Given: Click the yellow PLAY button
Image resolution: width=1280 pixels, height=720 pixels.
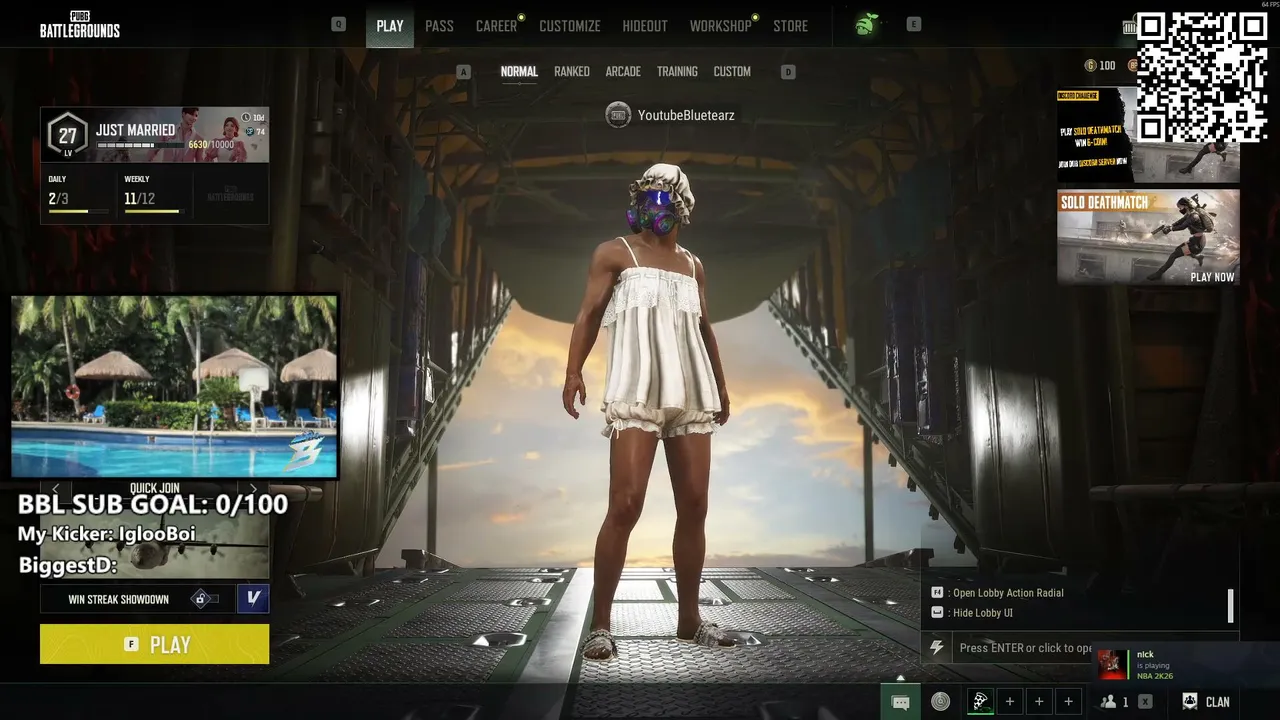Looking at the screenshot, I should [x=154, y=644].
